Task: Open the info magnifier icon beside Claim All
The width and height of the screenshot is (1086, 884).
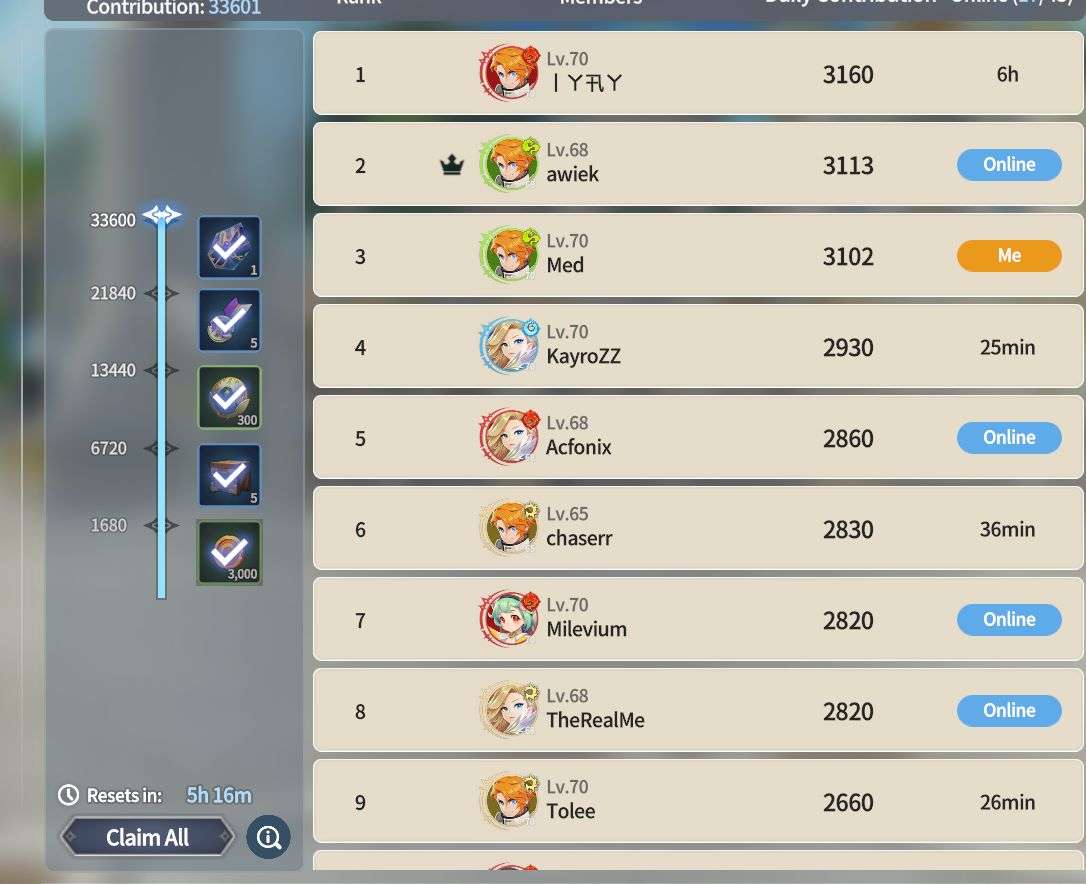Action: tap(269, 838)
